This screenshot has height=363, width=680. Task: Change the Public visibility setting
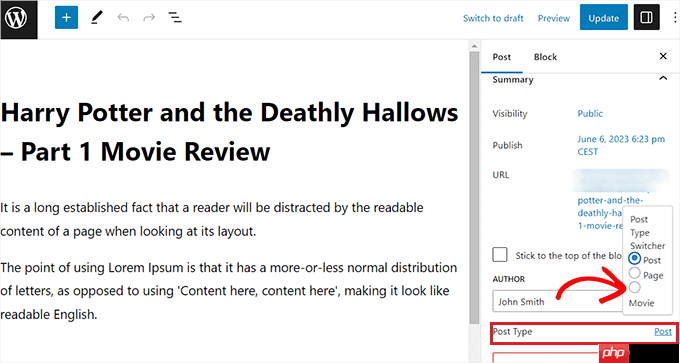click(x=590, y=114)
